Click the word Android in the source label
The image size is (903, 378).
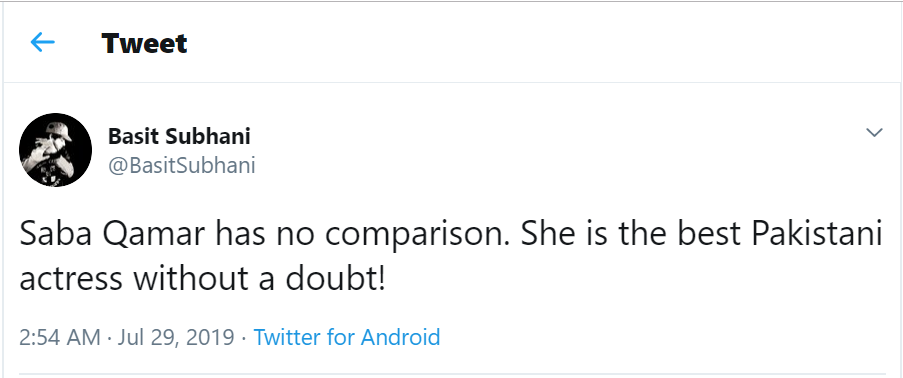tap(400, 337)
